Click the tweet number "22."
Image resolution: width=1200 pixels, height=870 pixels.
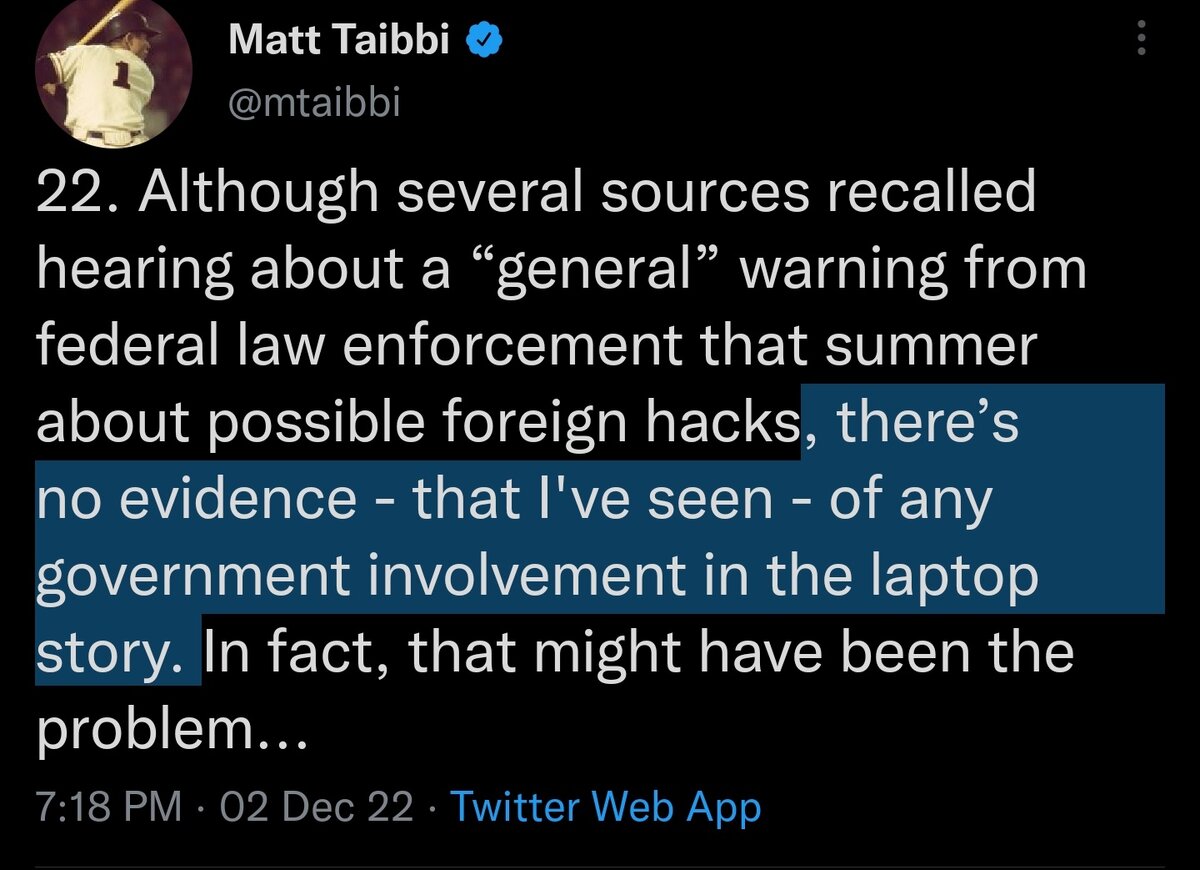click(78, 194)
